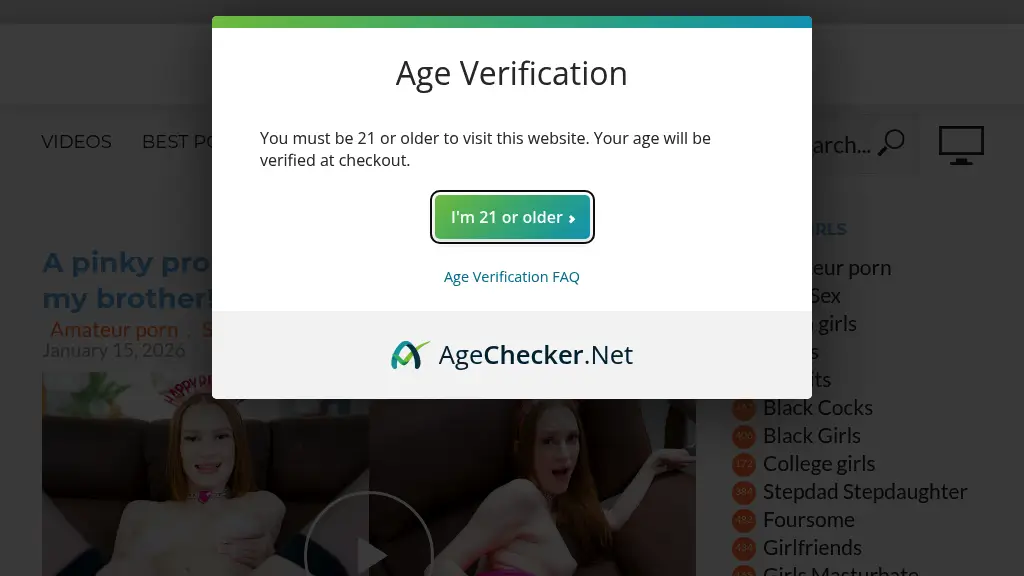Open the post title link starting 'A pinky'
The image size is (1024, 576).
click(127, 280)
